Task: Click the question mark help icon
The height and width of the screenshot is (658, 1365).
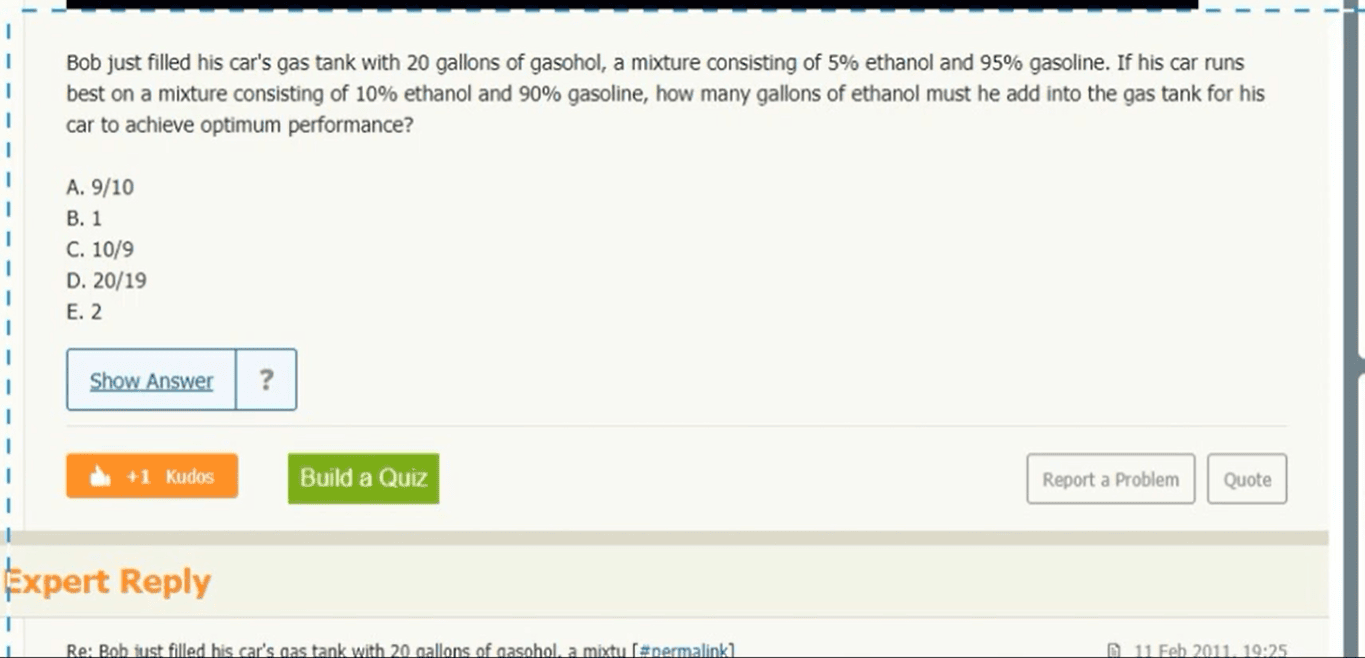Action: (266, 380)
